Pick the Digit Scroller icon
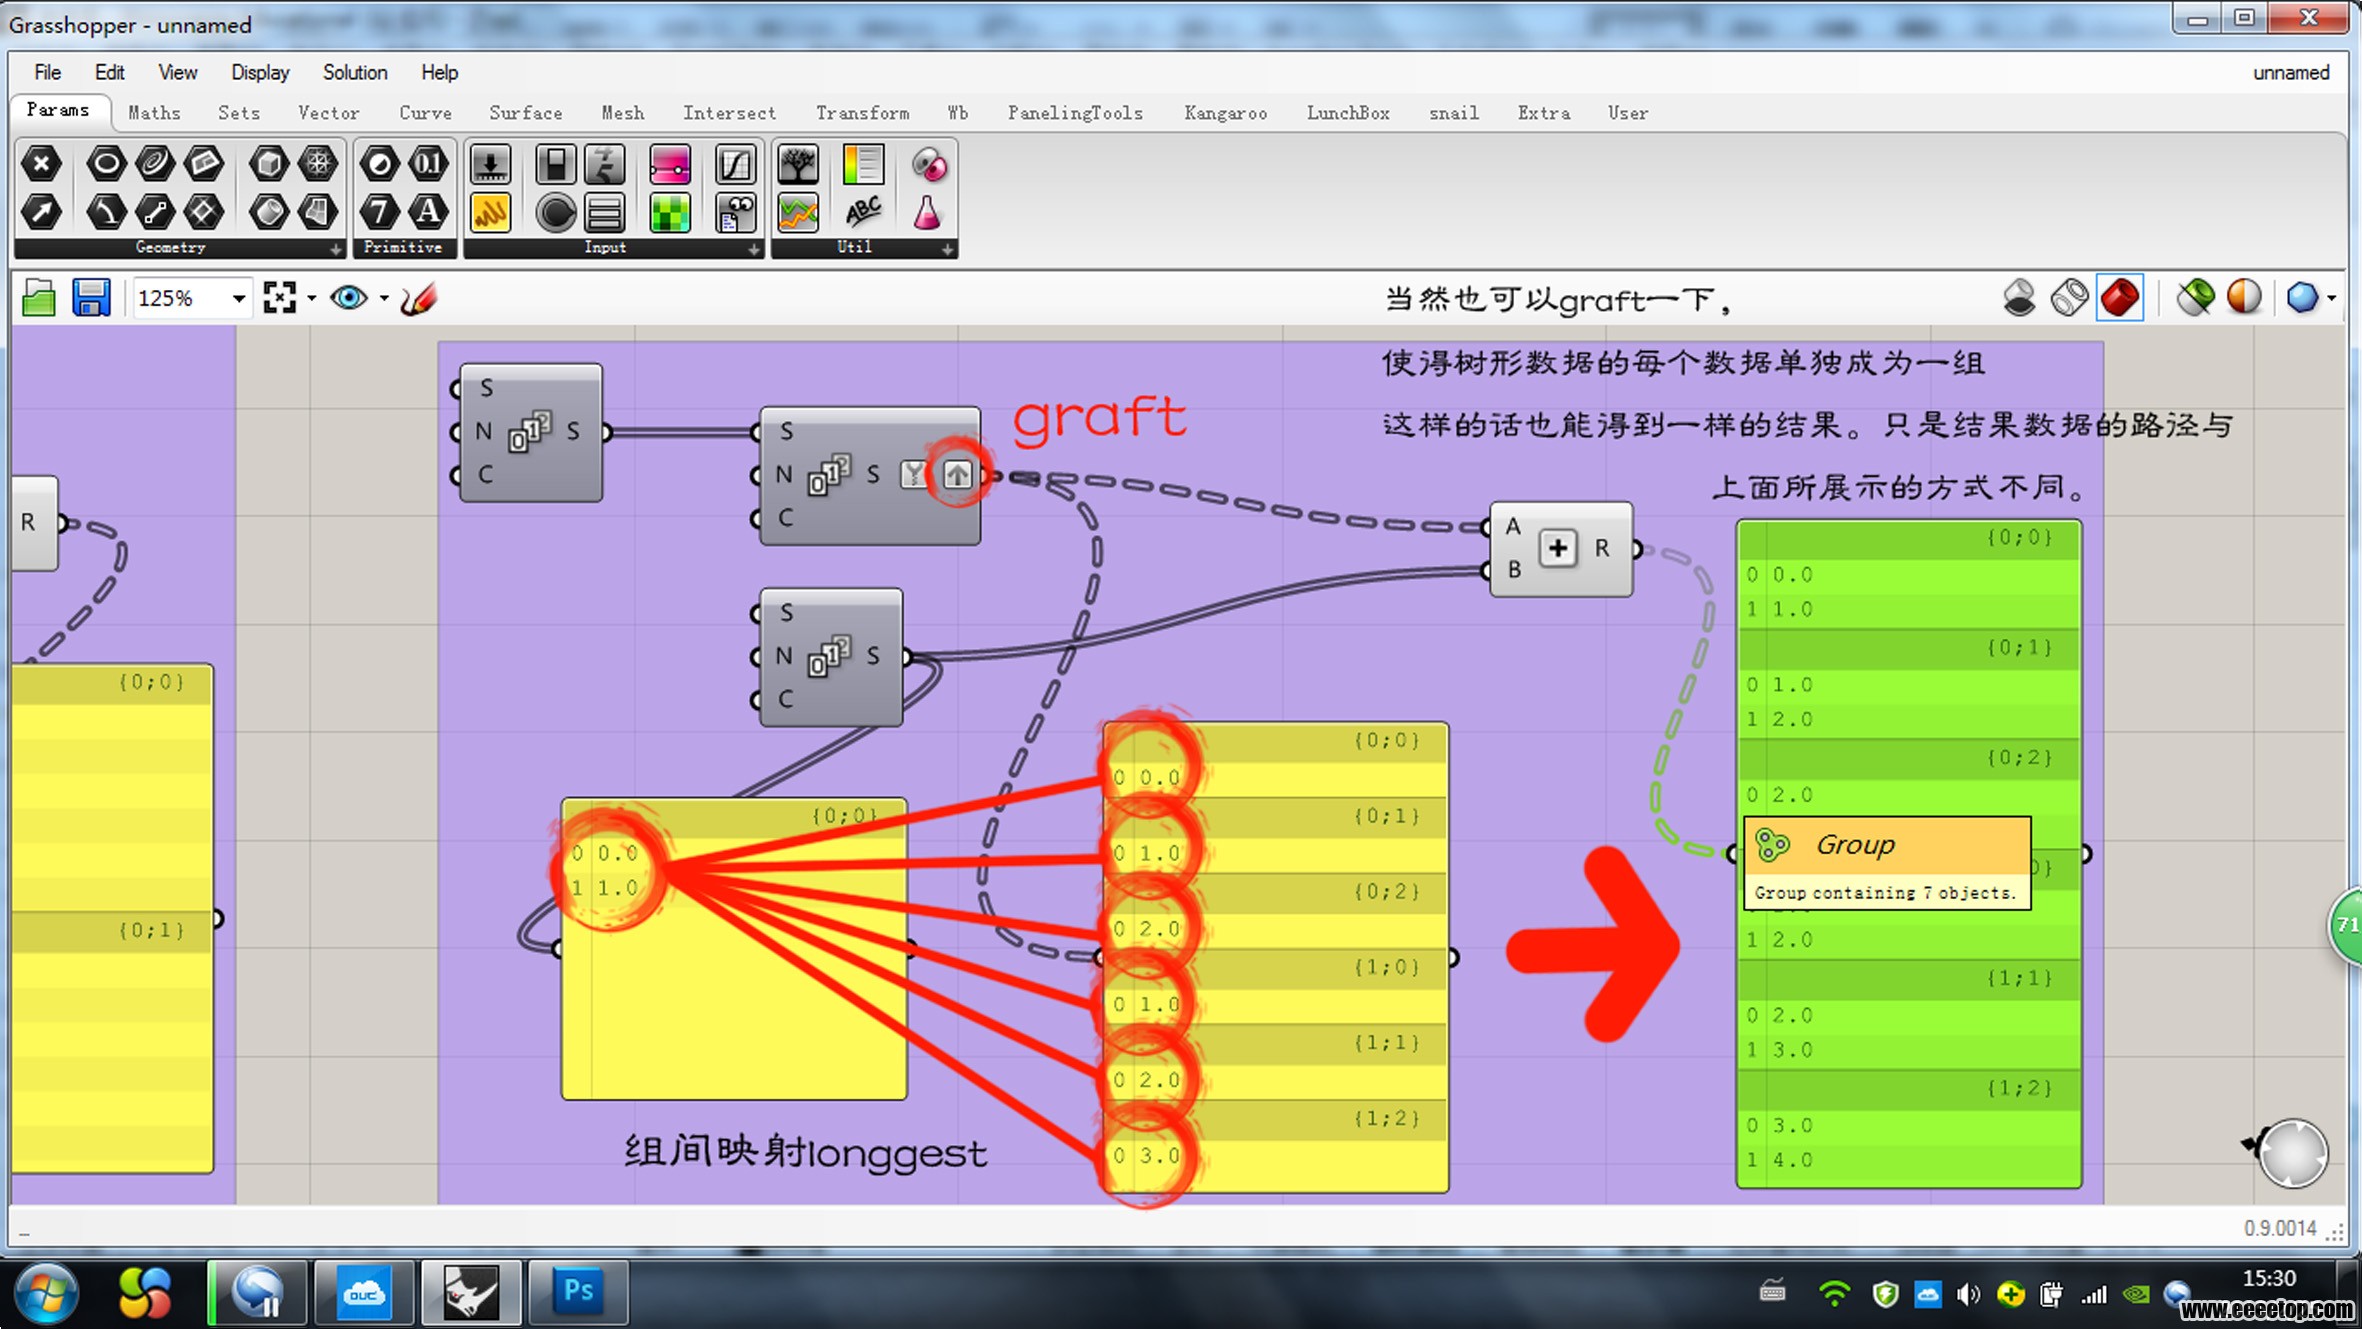The height and width of the screenshot is (1329, 2362). coord(604,165)
